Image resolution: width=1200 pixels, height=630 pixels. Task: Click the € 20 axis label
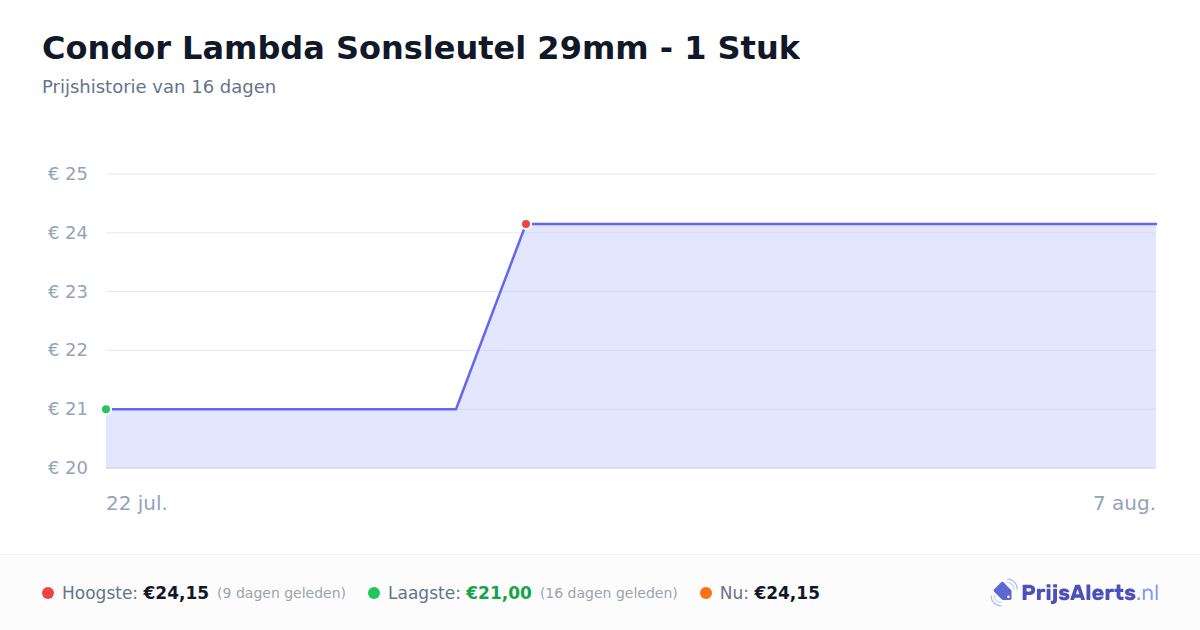[68, 468]
